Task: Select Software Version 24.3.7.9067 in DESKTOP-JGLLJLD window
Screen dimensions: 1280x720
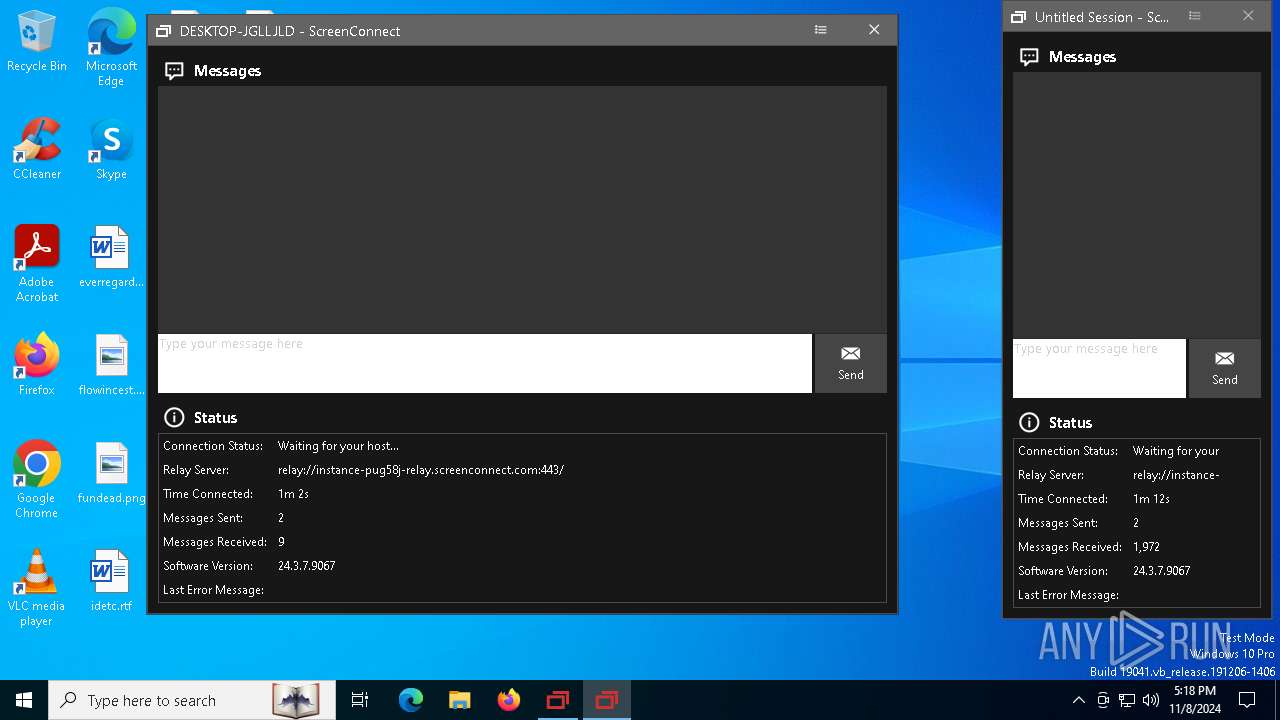Action: tap(306, 566)
